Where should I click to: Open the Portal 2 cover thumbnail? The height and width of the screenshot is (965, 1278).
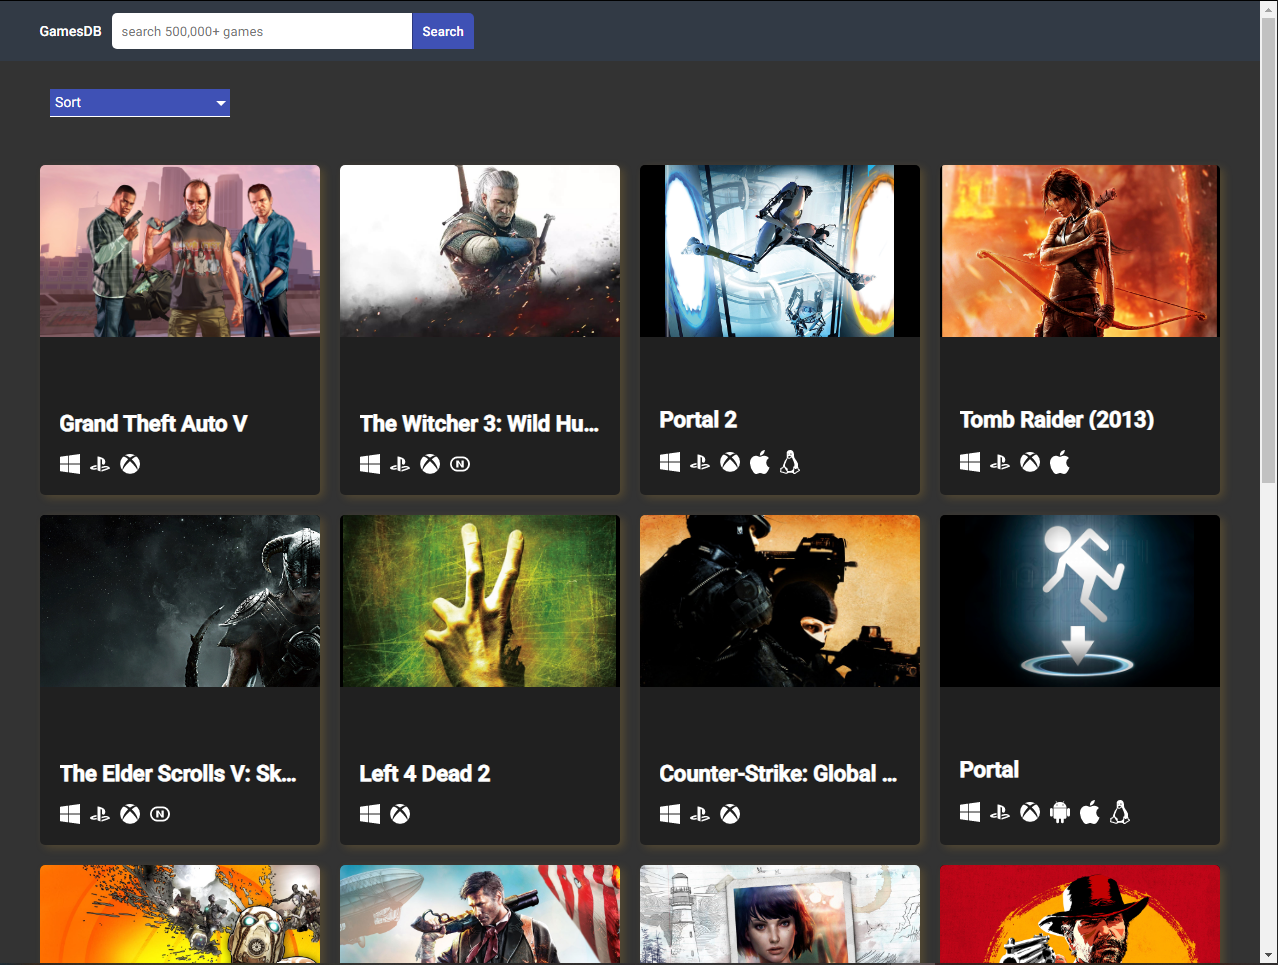tap(780, 251)
